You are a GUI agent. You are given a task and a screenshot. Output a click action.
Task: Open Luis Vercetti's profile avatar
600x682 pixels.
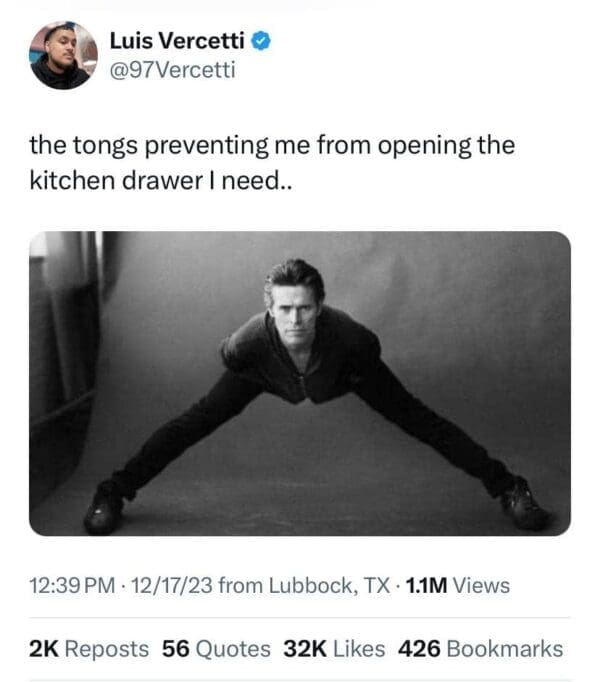point(62,56)
